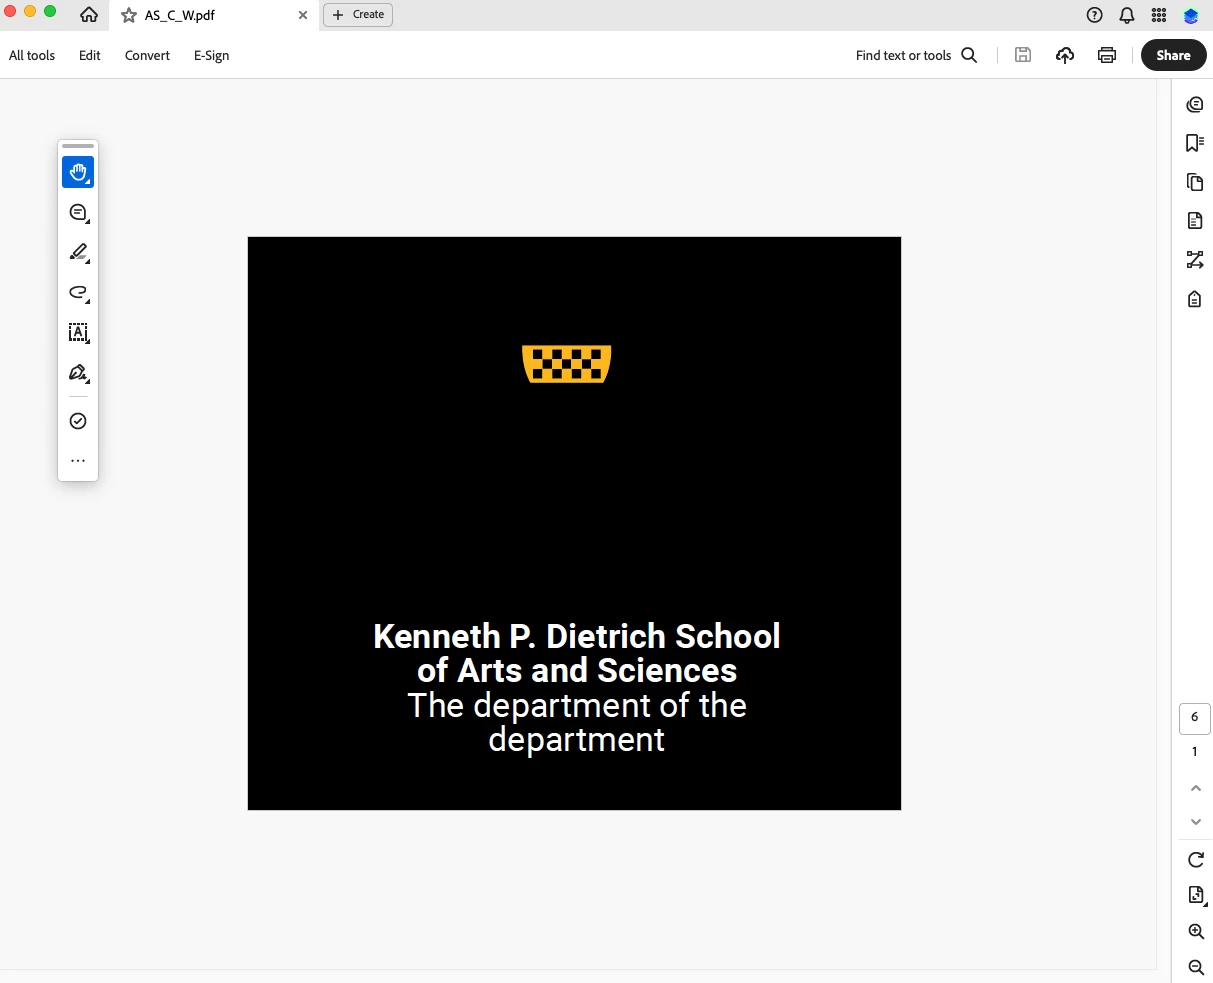Click the Home icon
1213x983 pixels.
click(x=89, y=15)
